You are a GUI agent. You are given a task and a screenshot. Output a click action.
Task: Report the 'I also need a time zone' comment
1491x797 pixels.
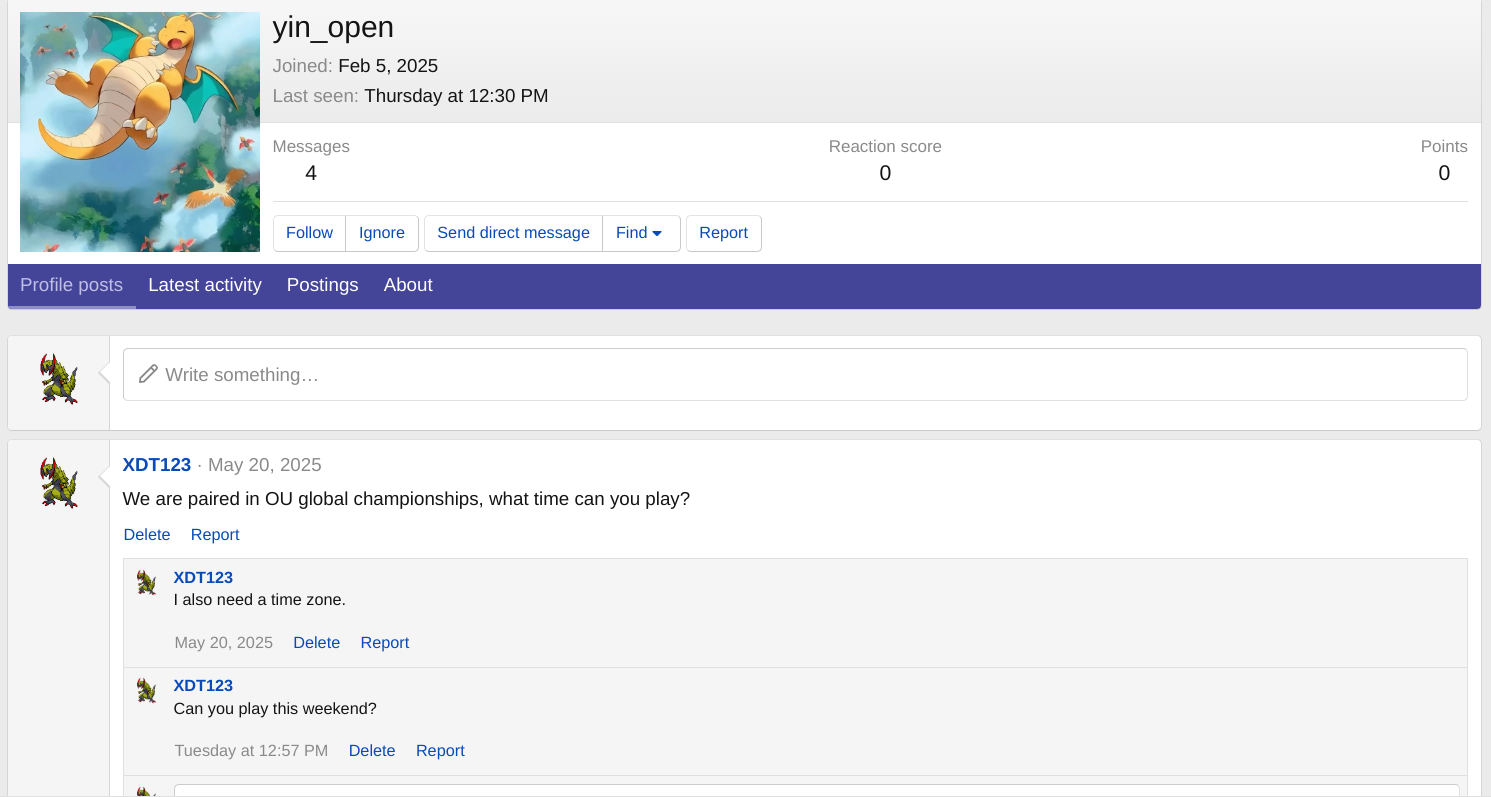coord(385,643)
